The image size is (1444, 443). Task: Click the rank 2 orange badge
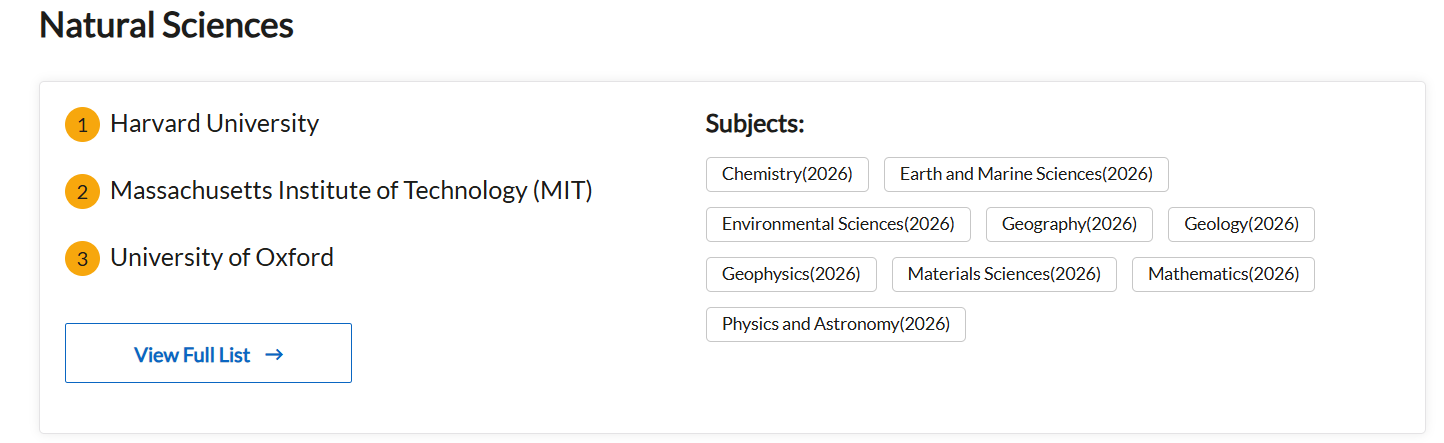(x=82, y=192)
